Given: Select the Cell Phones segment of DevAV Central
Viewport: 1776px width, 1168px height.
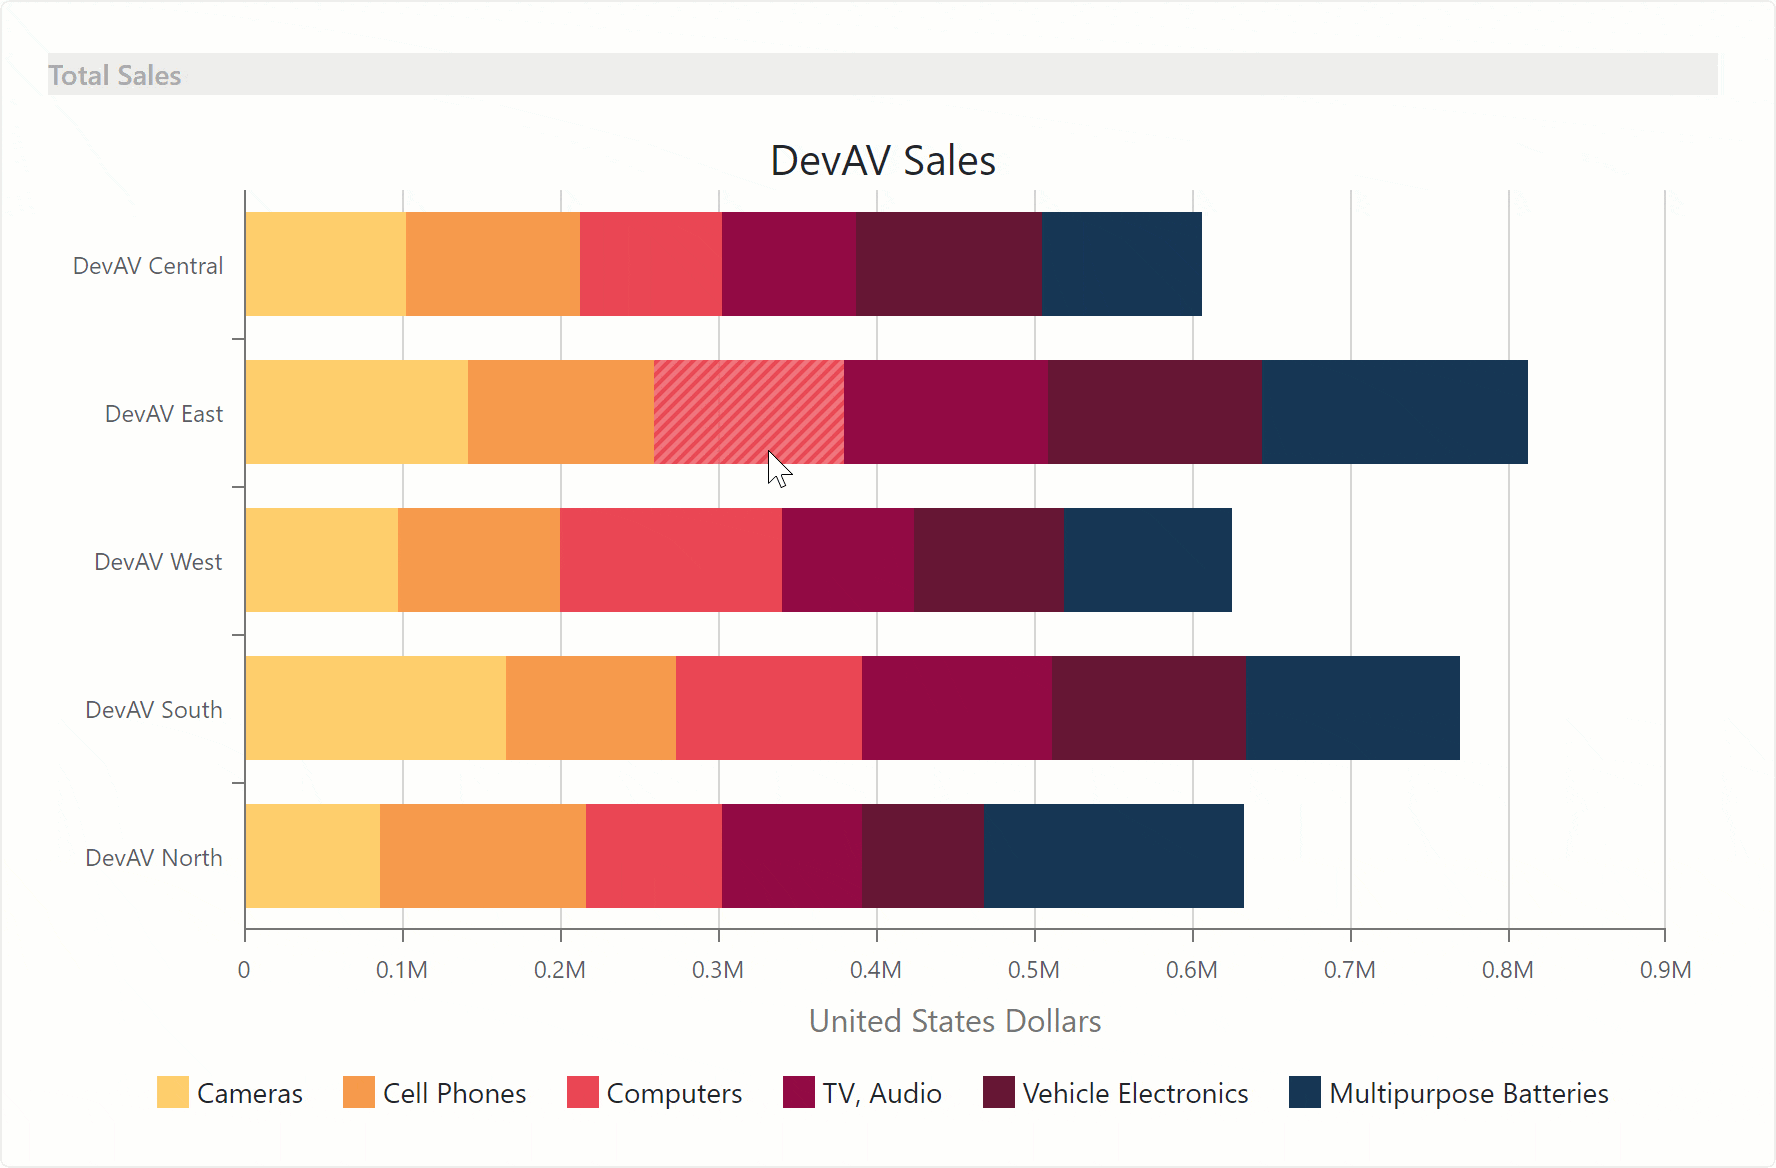Looking at the screenshot, I should [493, 263].
